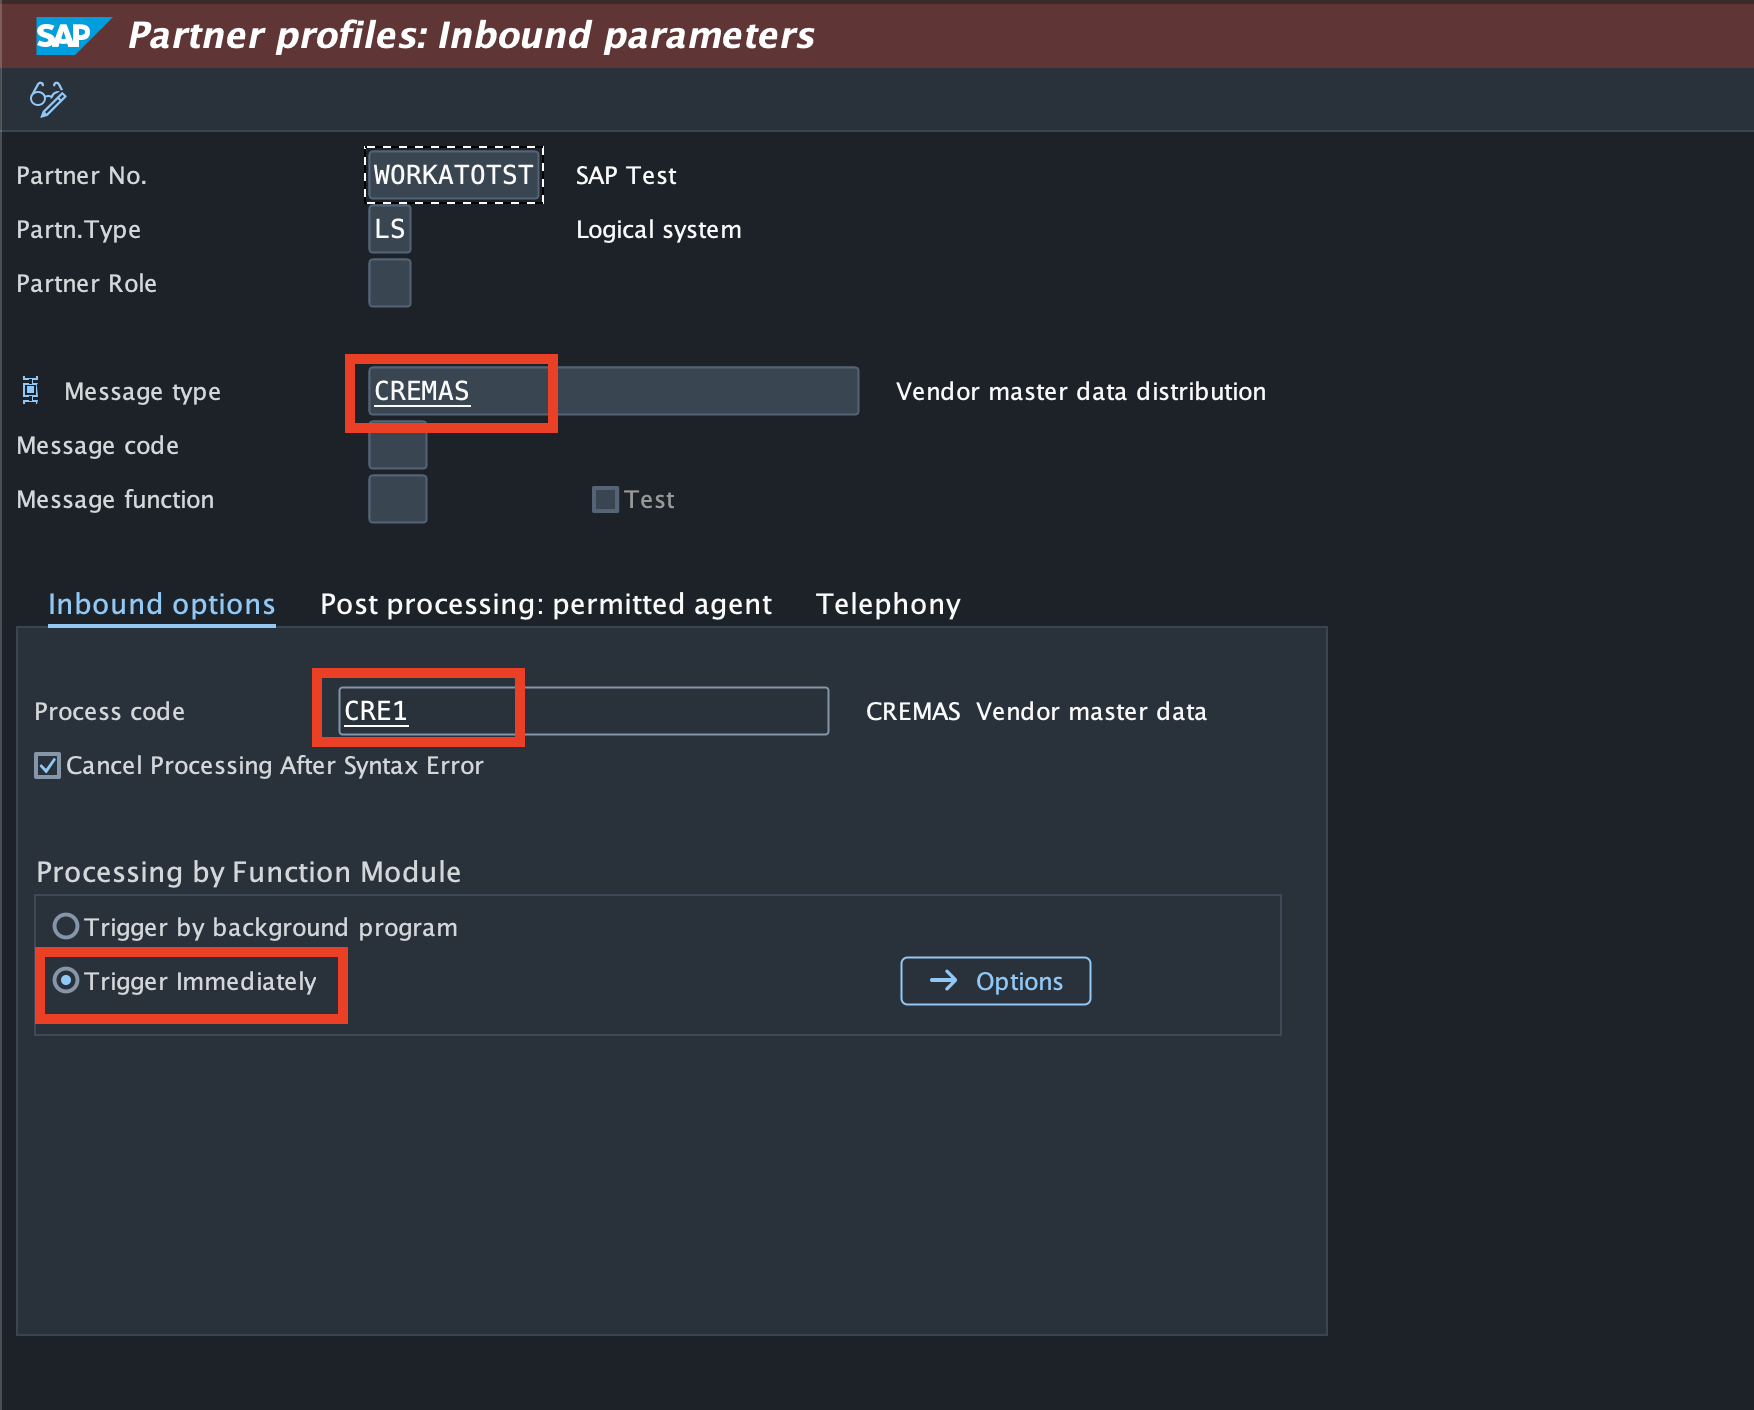Uncheck Cancel Processing After Syntax Error
Screen dimensions: 1754x1410
click(46, 765)
